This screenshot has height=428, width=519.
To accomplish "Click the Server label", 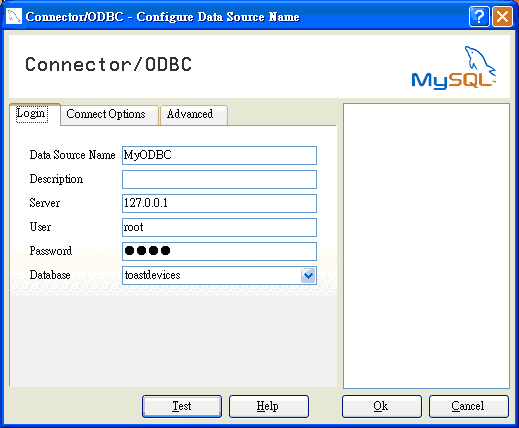I will 45,203.
